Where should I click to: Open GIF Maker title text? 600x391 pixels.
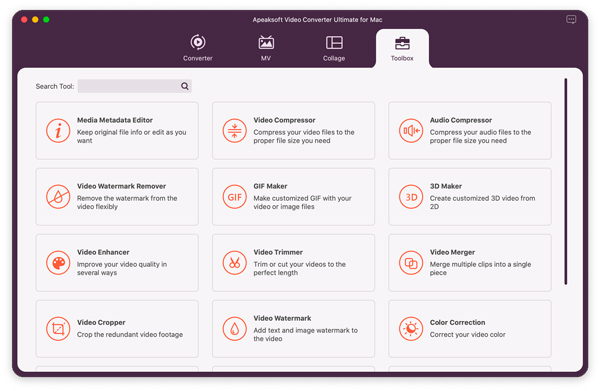pos(270,186)
